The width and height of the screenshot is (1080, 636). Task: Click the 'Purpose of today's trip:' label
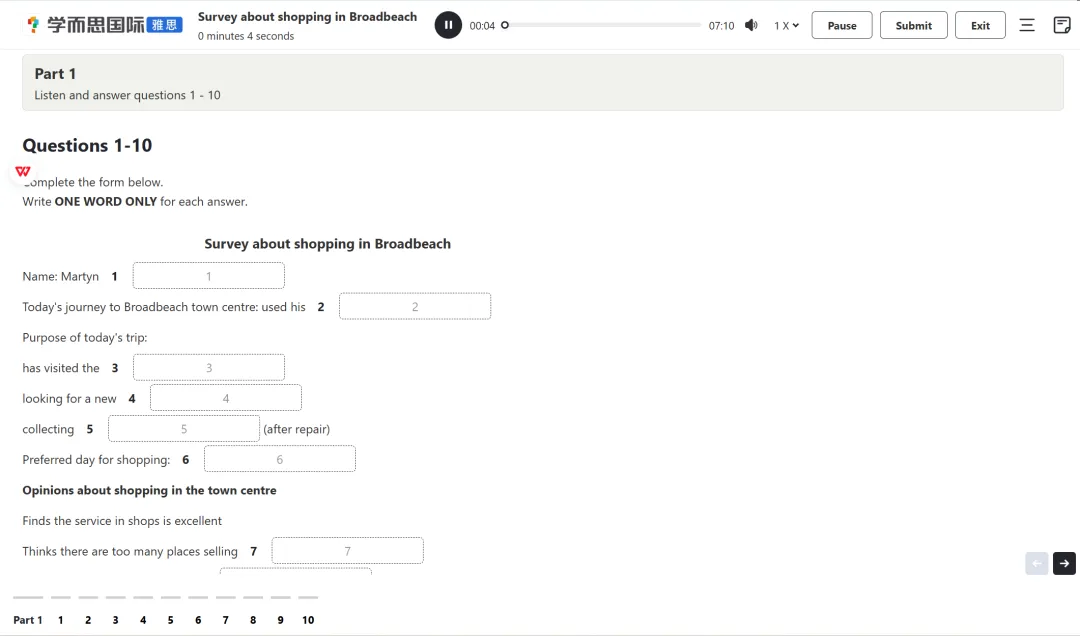click(x=85, y=337)
